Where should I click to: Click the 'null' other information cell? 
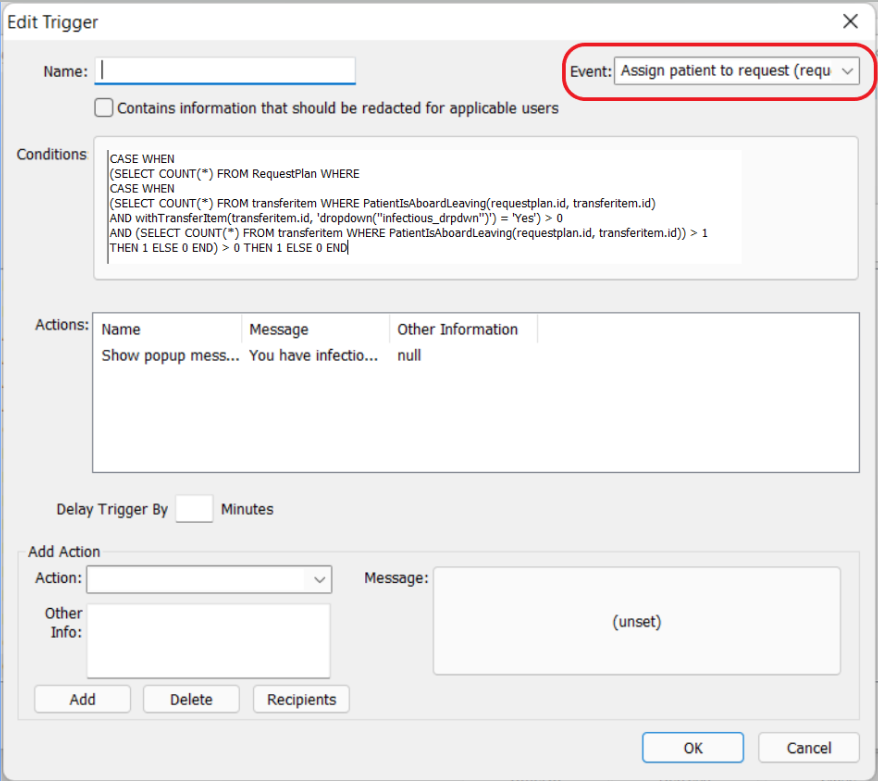(x=409, y=356)
